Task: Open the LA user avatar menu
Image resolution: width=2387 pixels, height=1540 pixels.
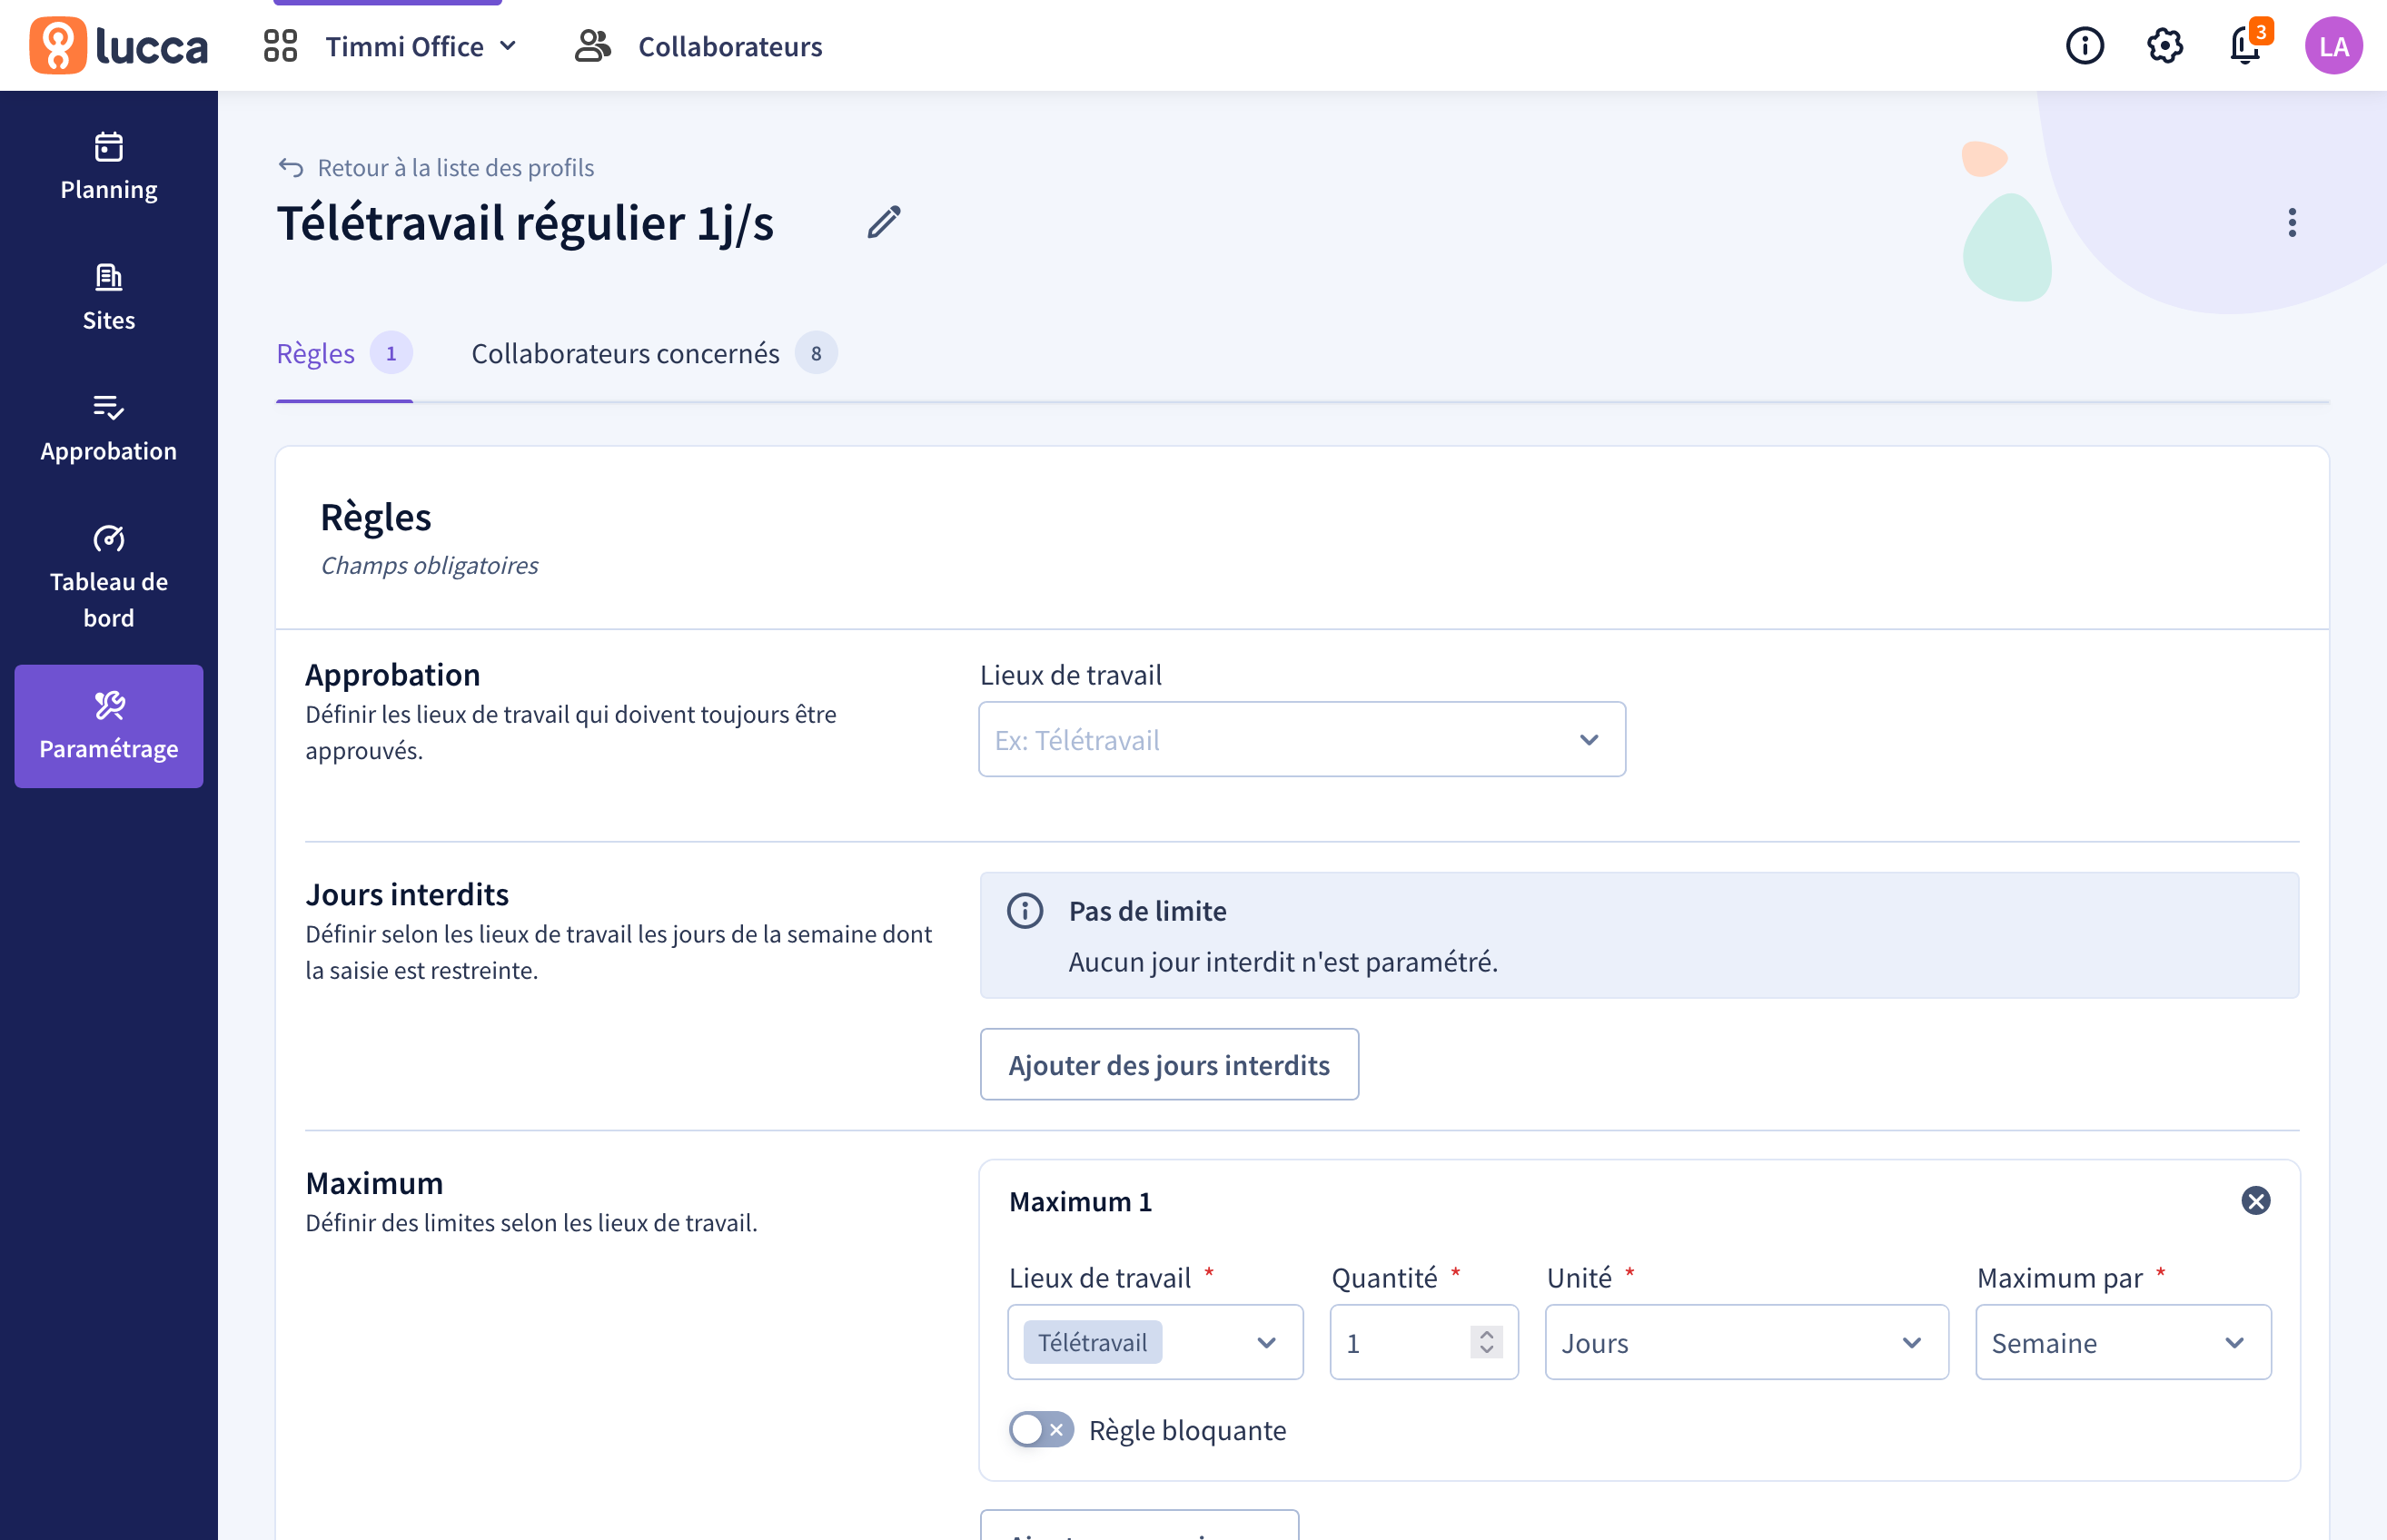Action: coord(2333,46)
